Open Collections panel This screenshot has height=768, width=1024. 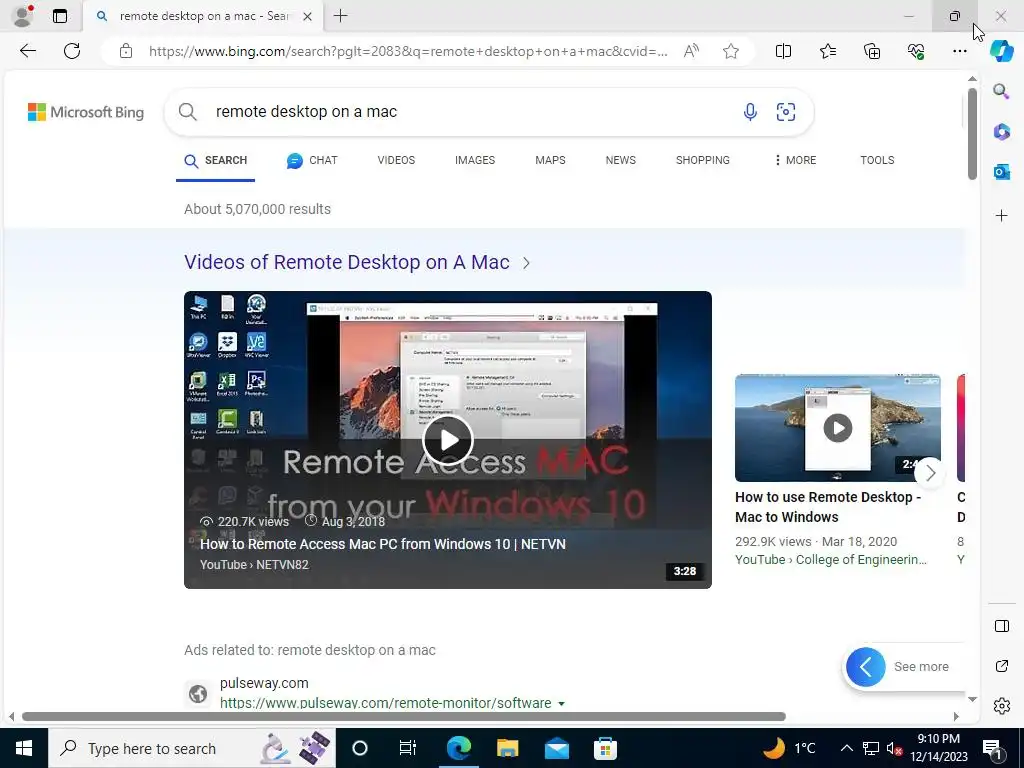coord(872,51)
